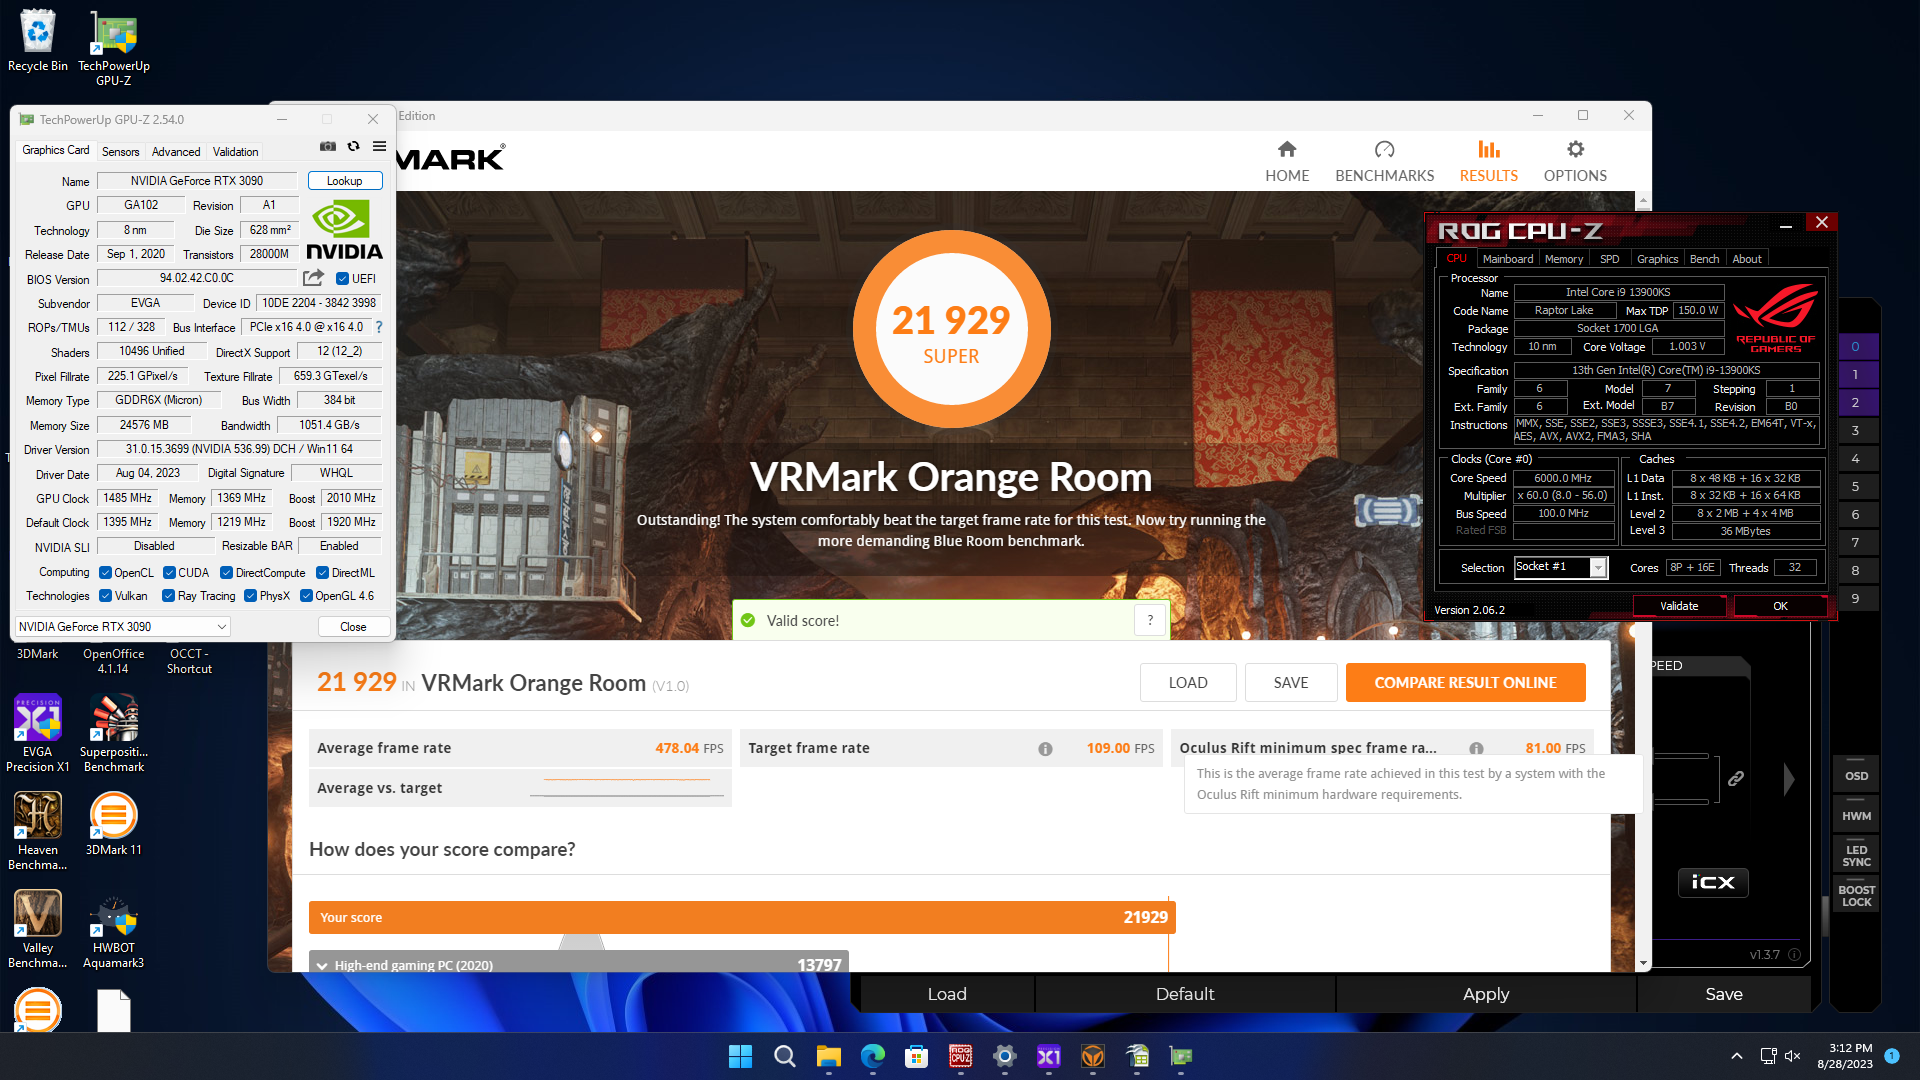Click Target frame rate info icon
1920x1080 pixels.
point(1045,749)
